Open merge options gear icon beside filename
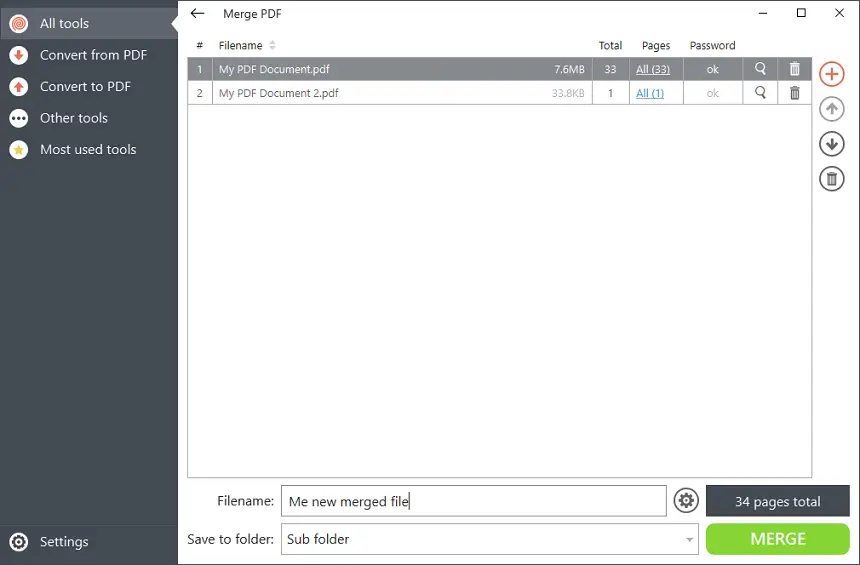The image size is (860, 565). [x=686, y=501]
